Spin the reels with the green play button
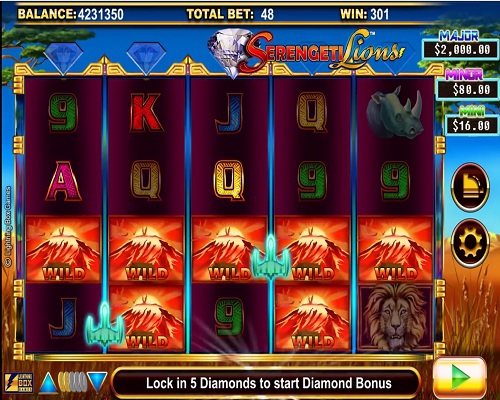This screenshot has width=500, height=400. tap(460, 378)
